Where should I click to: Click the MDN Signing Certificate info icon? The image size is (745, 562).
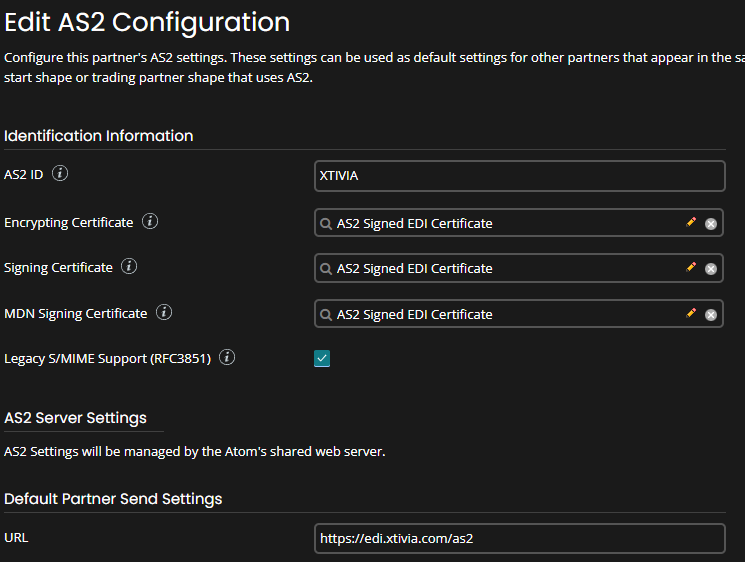(x=164, y=313)
